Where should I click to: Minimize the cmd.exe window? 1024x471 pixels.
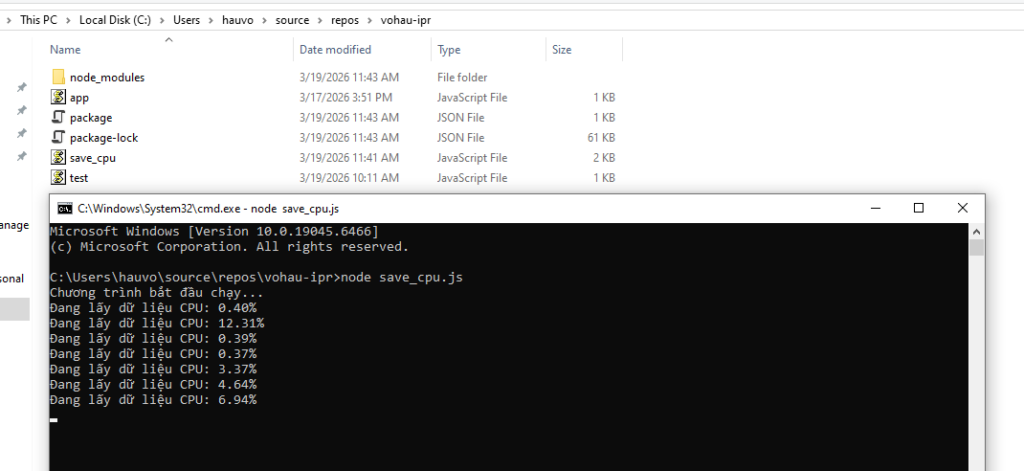875,208
